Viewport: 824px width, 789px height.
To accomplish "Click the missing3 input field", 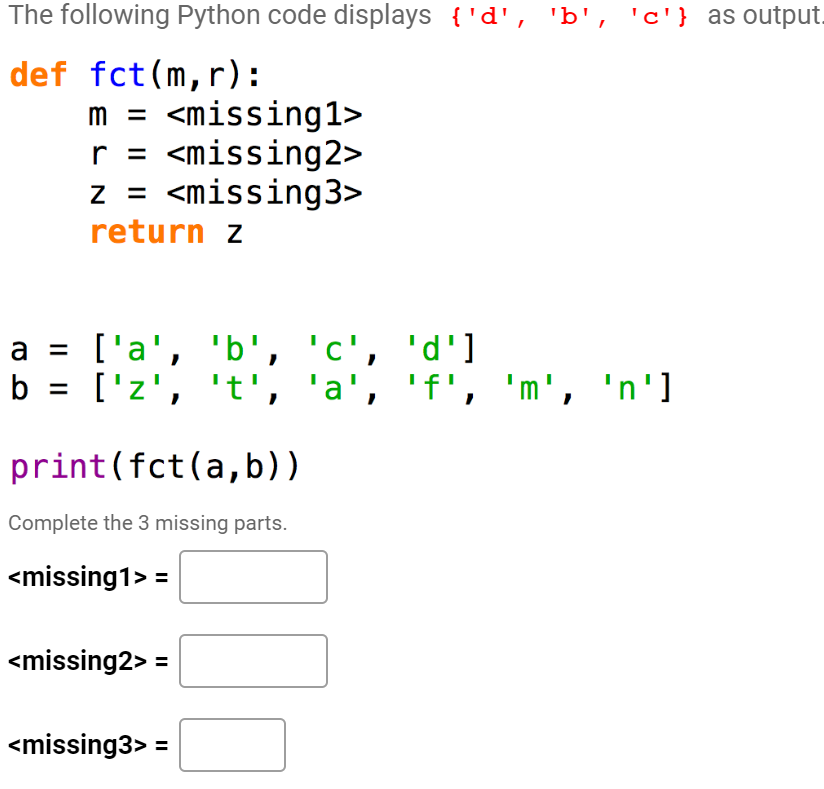I will tap(232, 745).
